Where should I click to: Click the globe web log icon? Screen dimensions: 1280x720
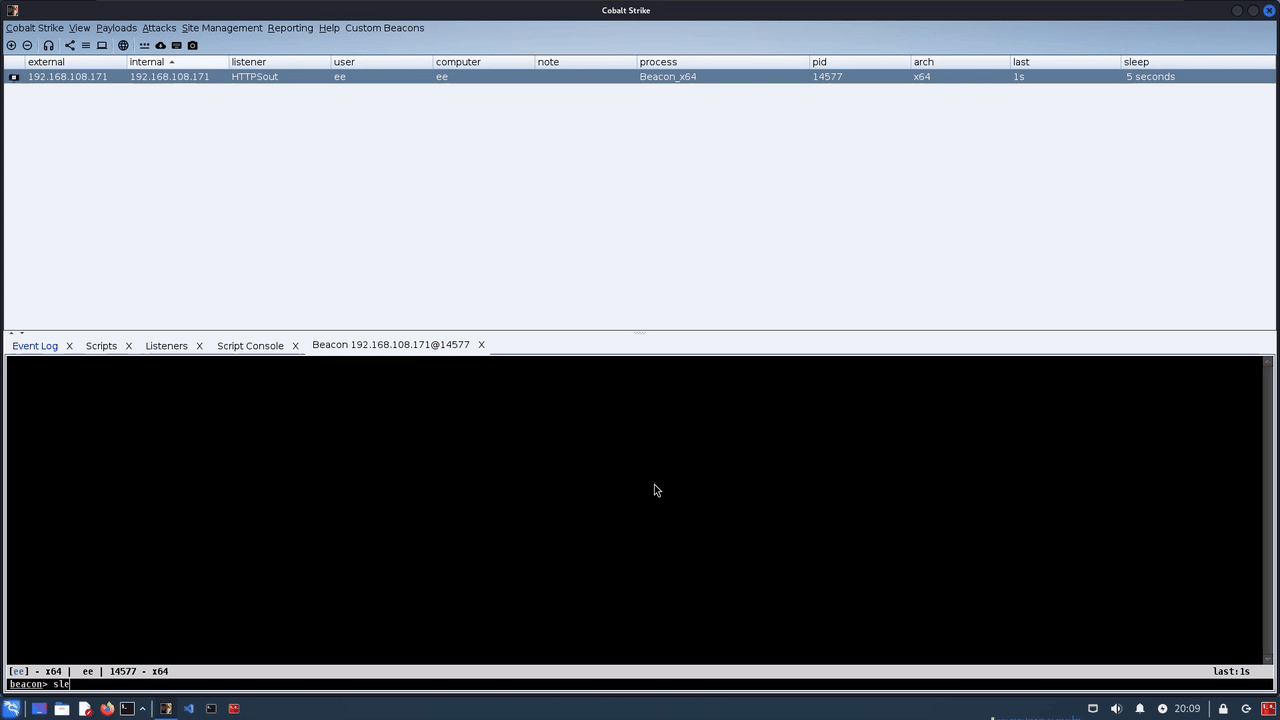[123, 45]
